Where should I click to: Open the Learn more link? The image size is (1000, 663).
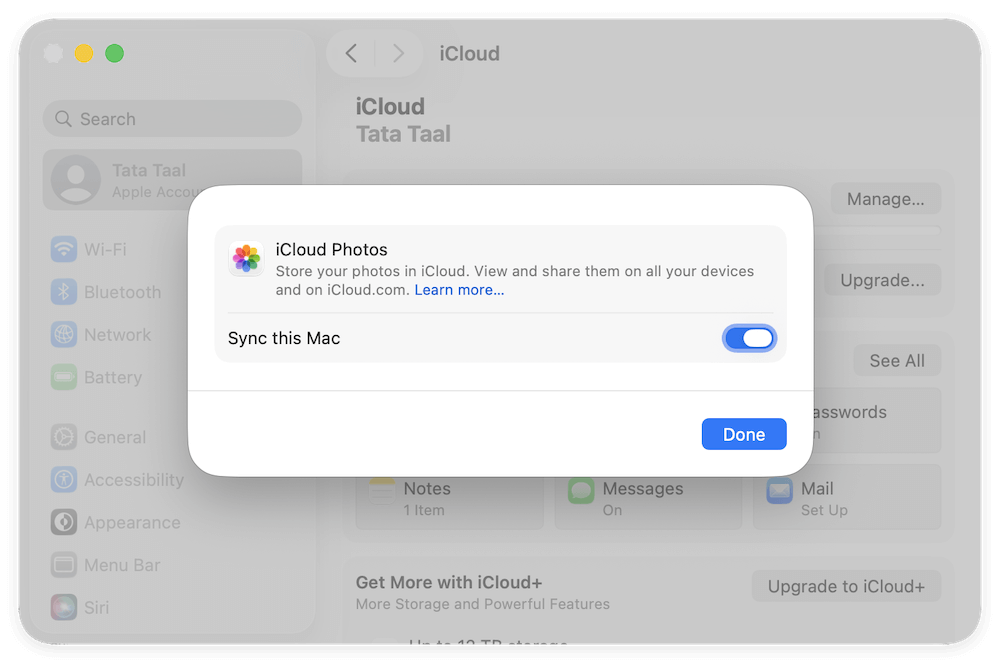pos(459,290)
